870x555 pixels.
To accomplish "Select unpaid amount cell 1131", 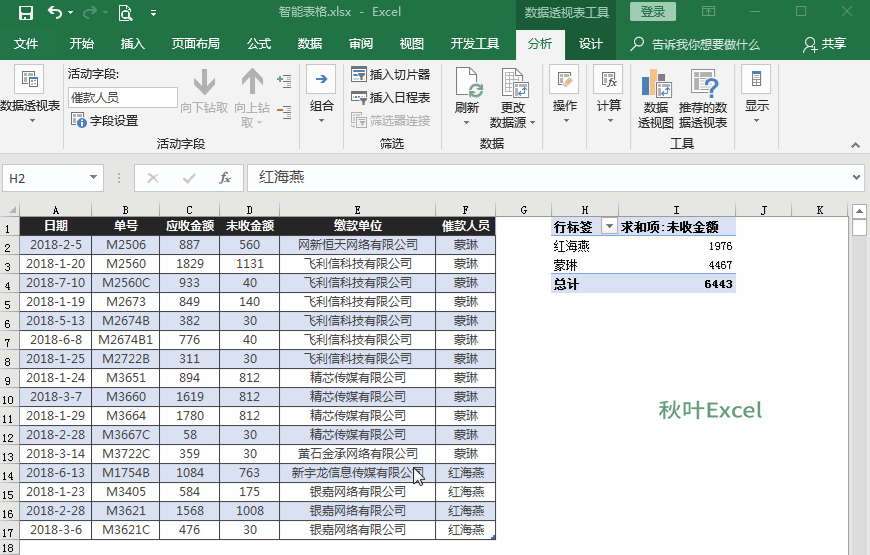I will 250,264.
